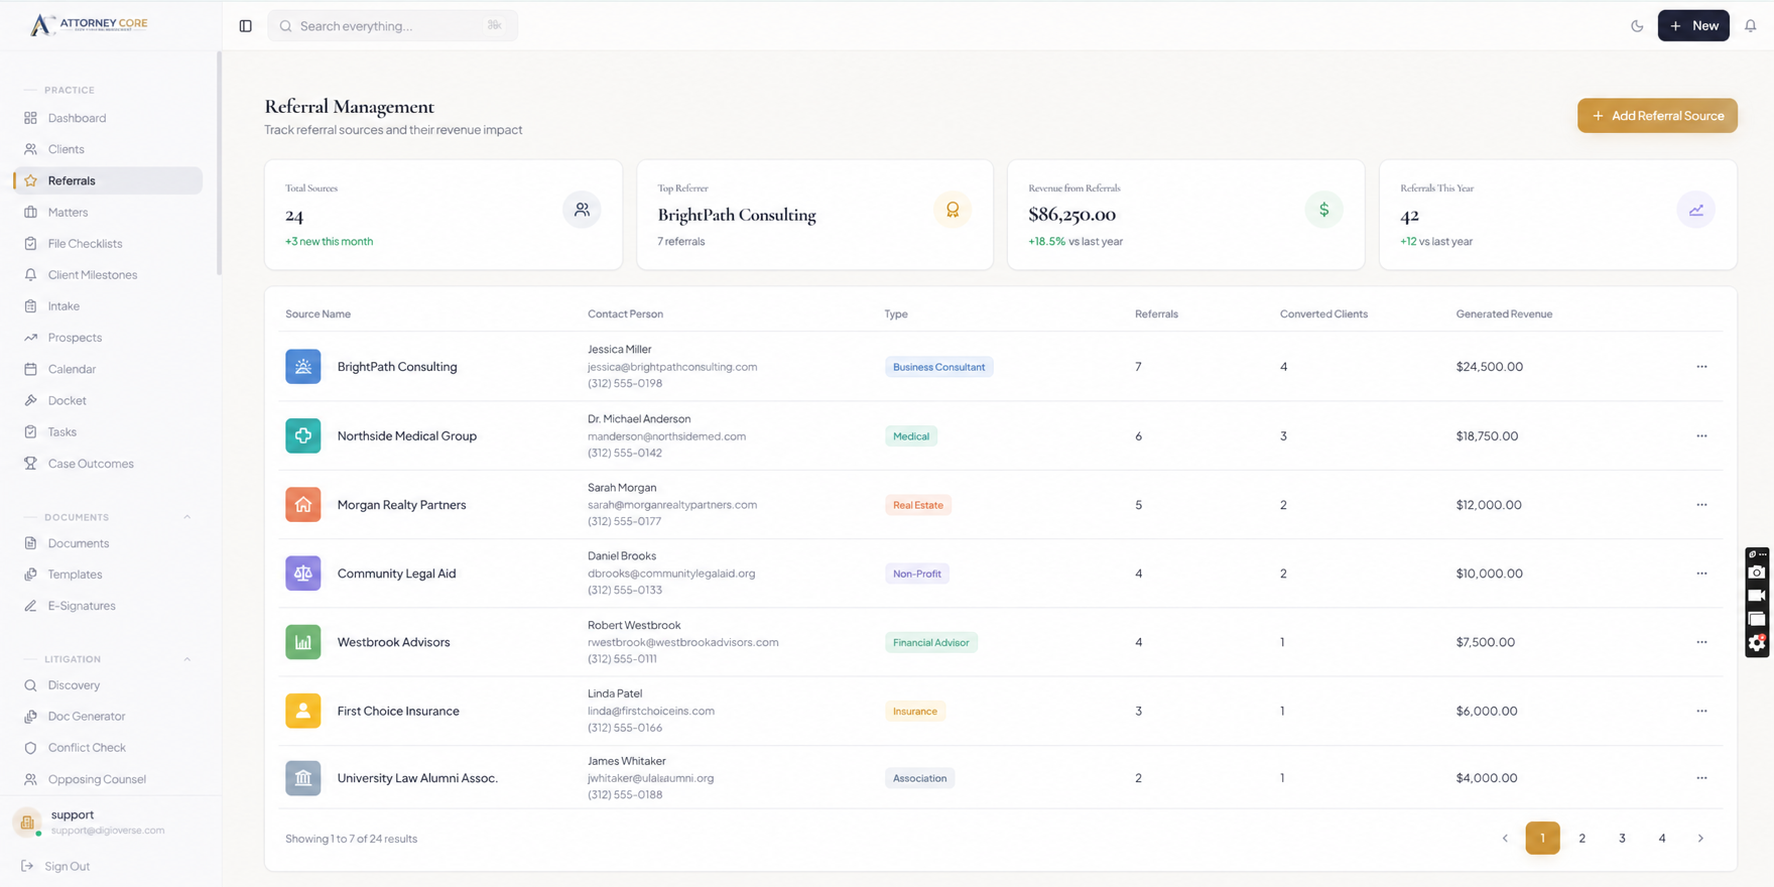
Task: Click the Community Legal Aid scales icon
Action: pyautogui.click(x=303, y=573)
